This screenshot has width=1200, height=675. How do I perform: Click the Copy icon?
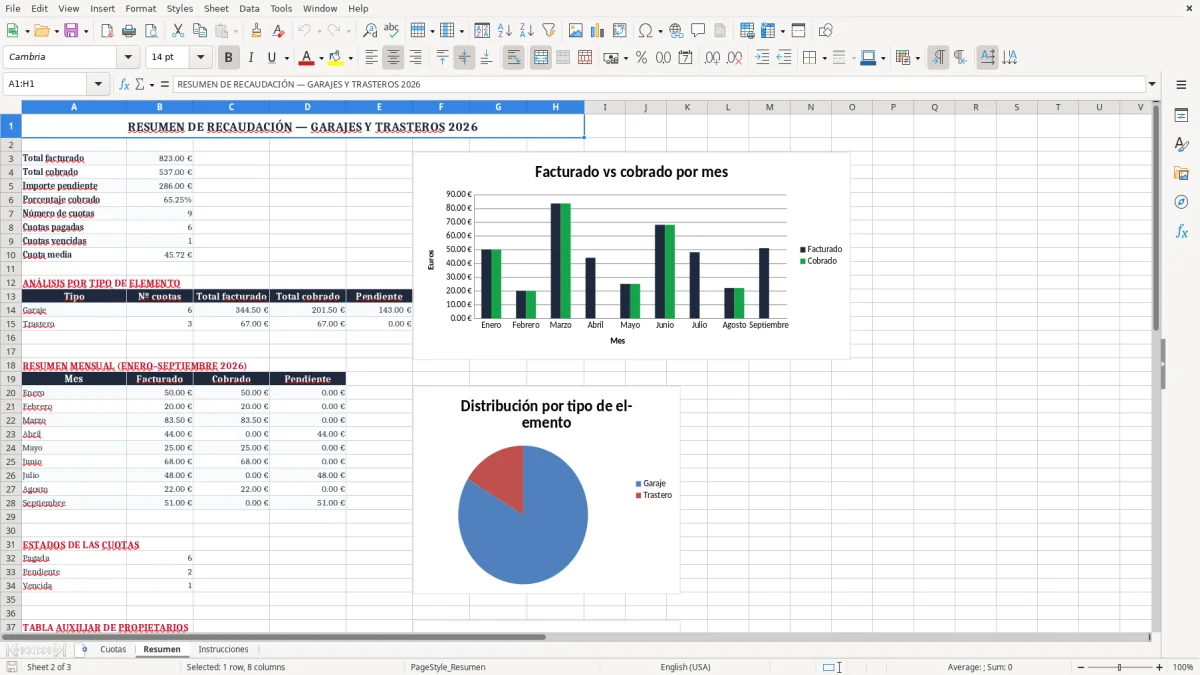[199, 31]
